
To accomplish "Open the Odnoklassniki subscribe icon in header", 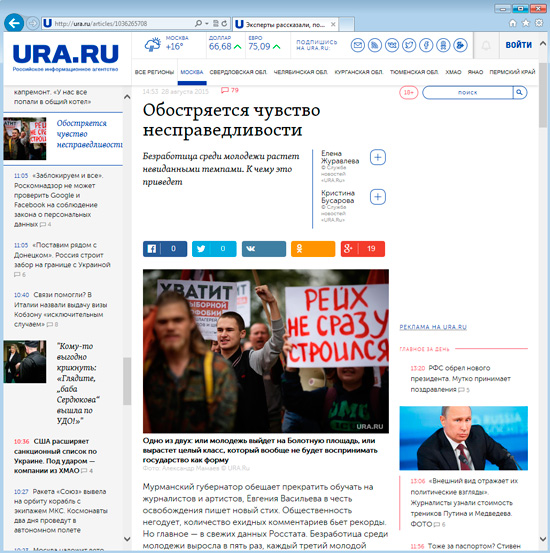I will click(x=443, y=45).
